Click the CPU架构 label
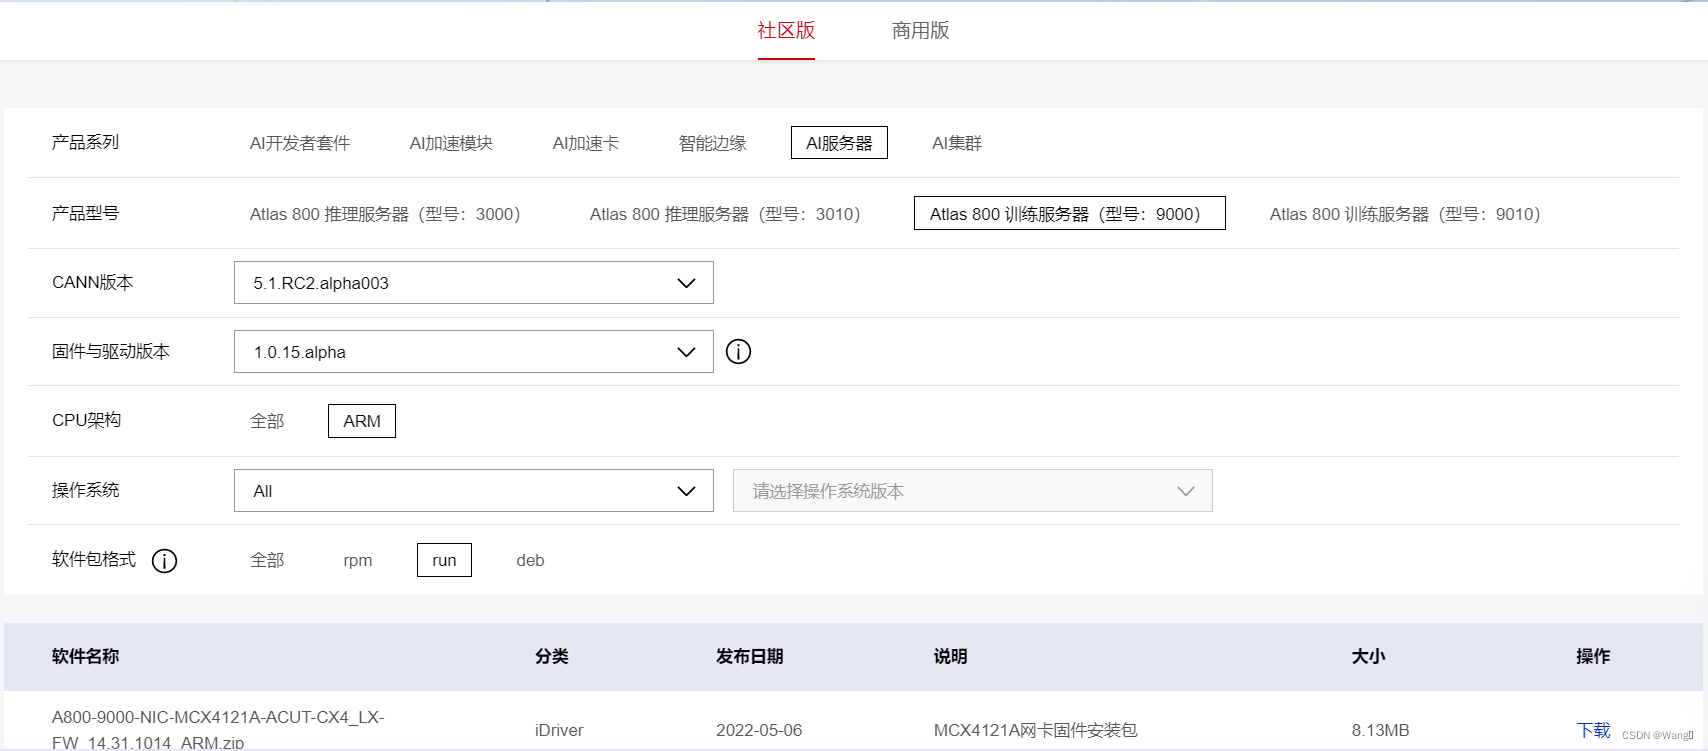Image resolution: width=1708 pixels, height=751 pixels. coord(86,420)
